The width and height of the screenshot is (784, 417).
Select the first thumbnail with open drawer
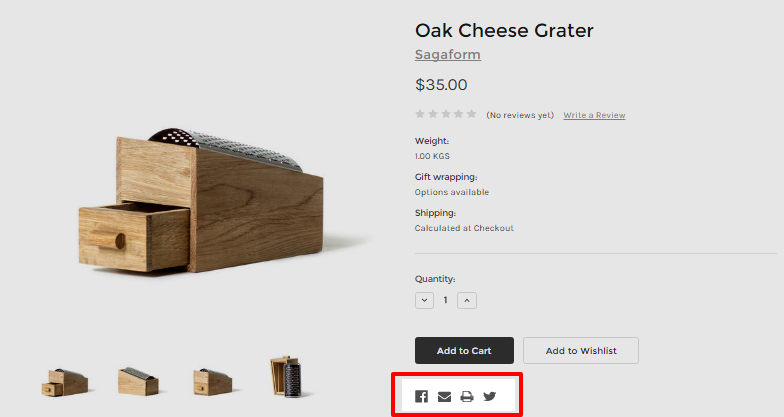pyautogui.click(x=65, y=381)
